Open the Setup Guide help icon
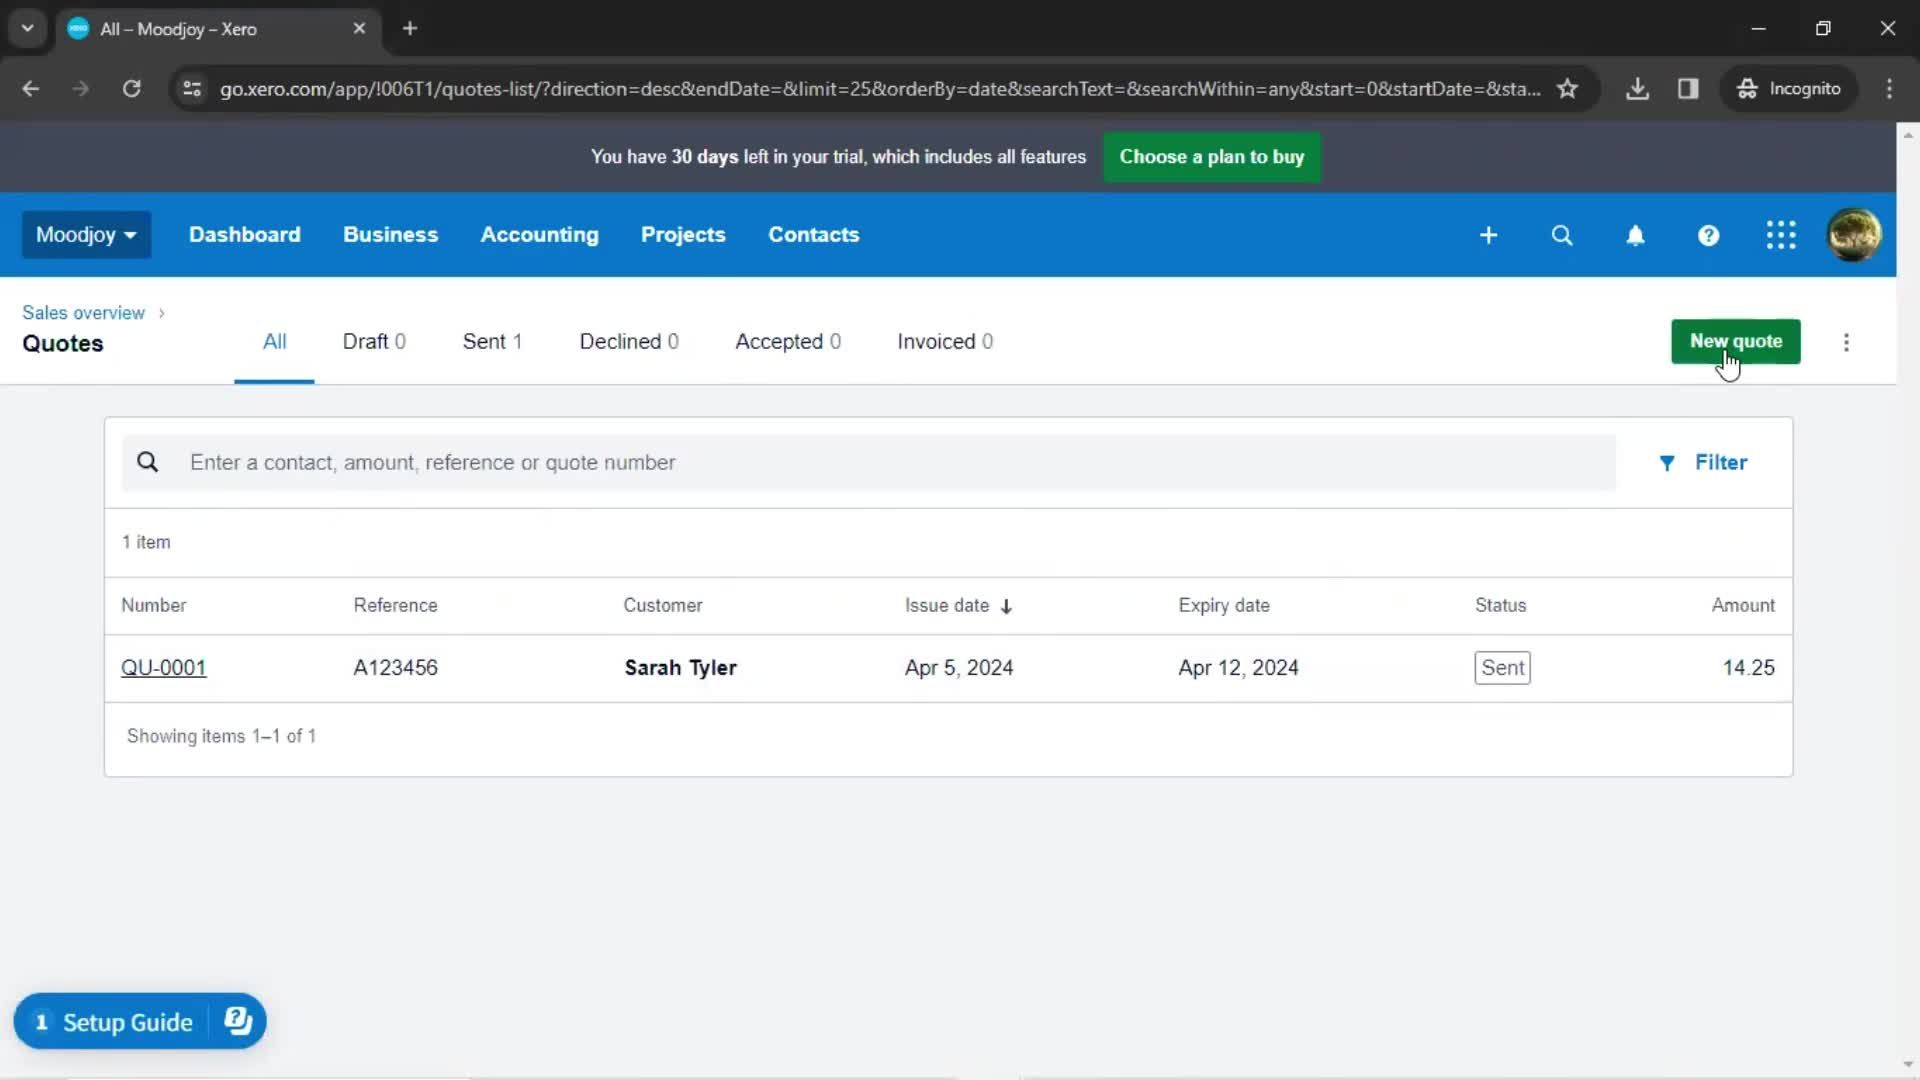This screenshot has width=1920, height=1080. click(x=238, y=1021)
